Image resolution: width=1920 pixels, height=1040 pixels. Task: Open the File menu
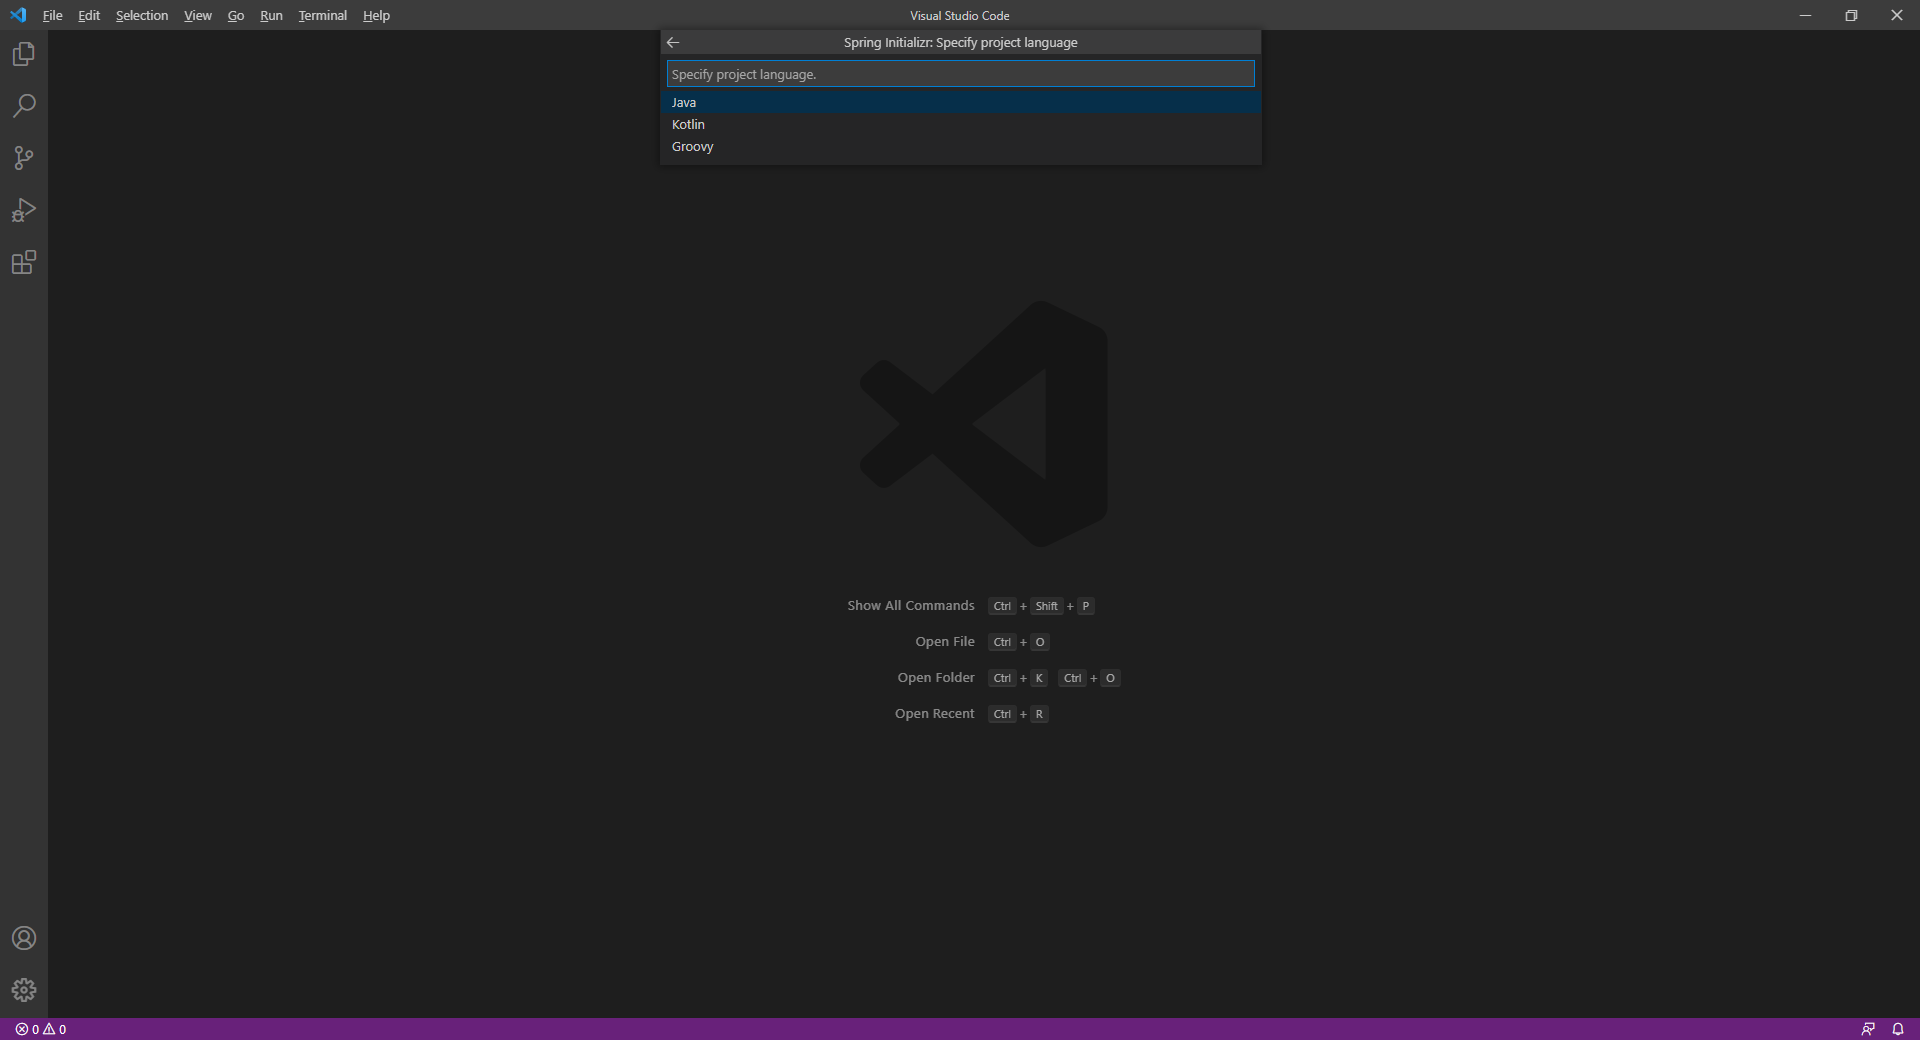(x=53, y=15)
